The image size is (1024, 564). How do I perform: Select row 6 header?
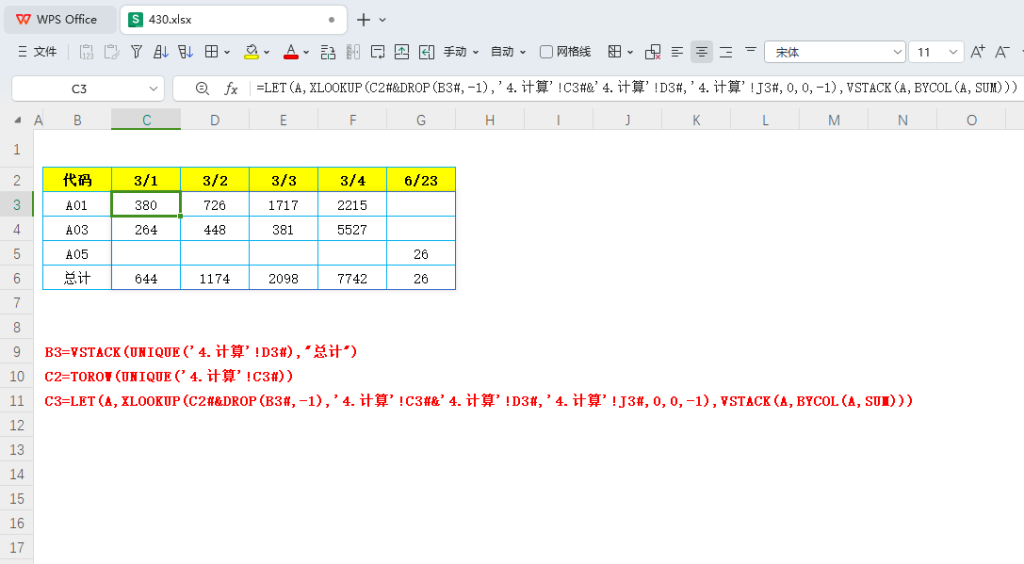coord(16,278)
